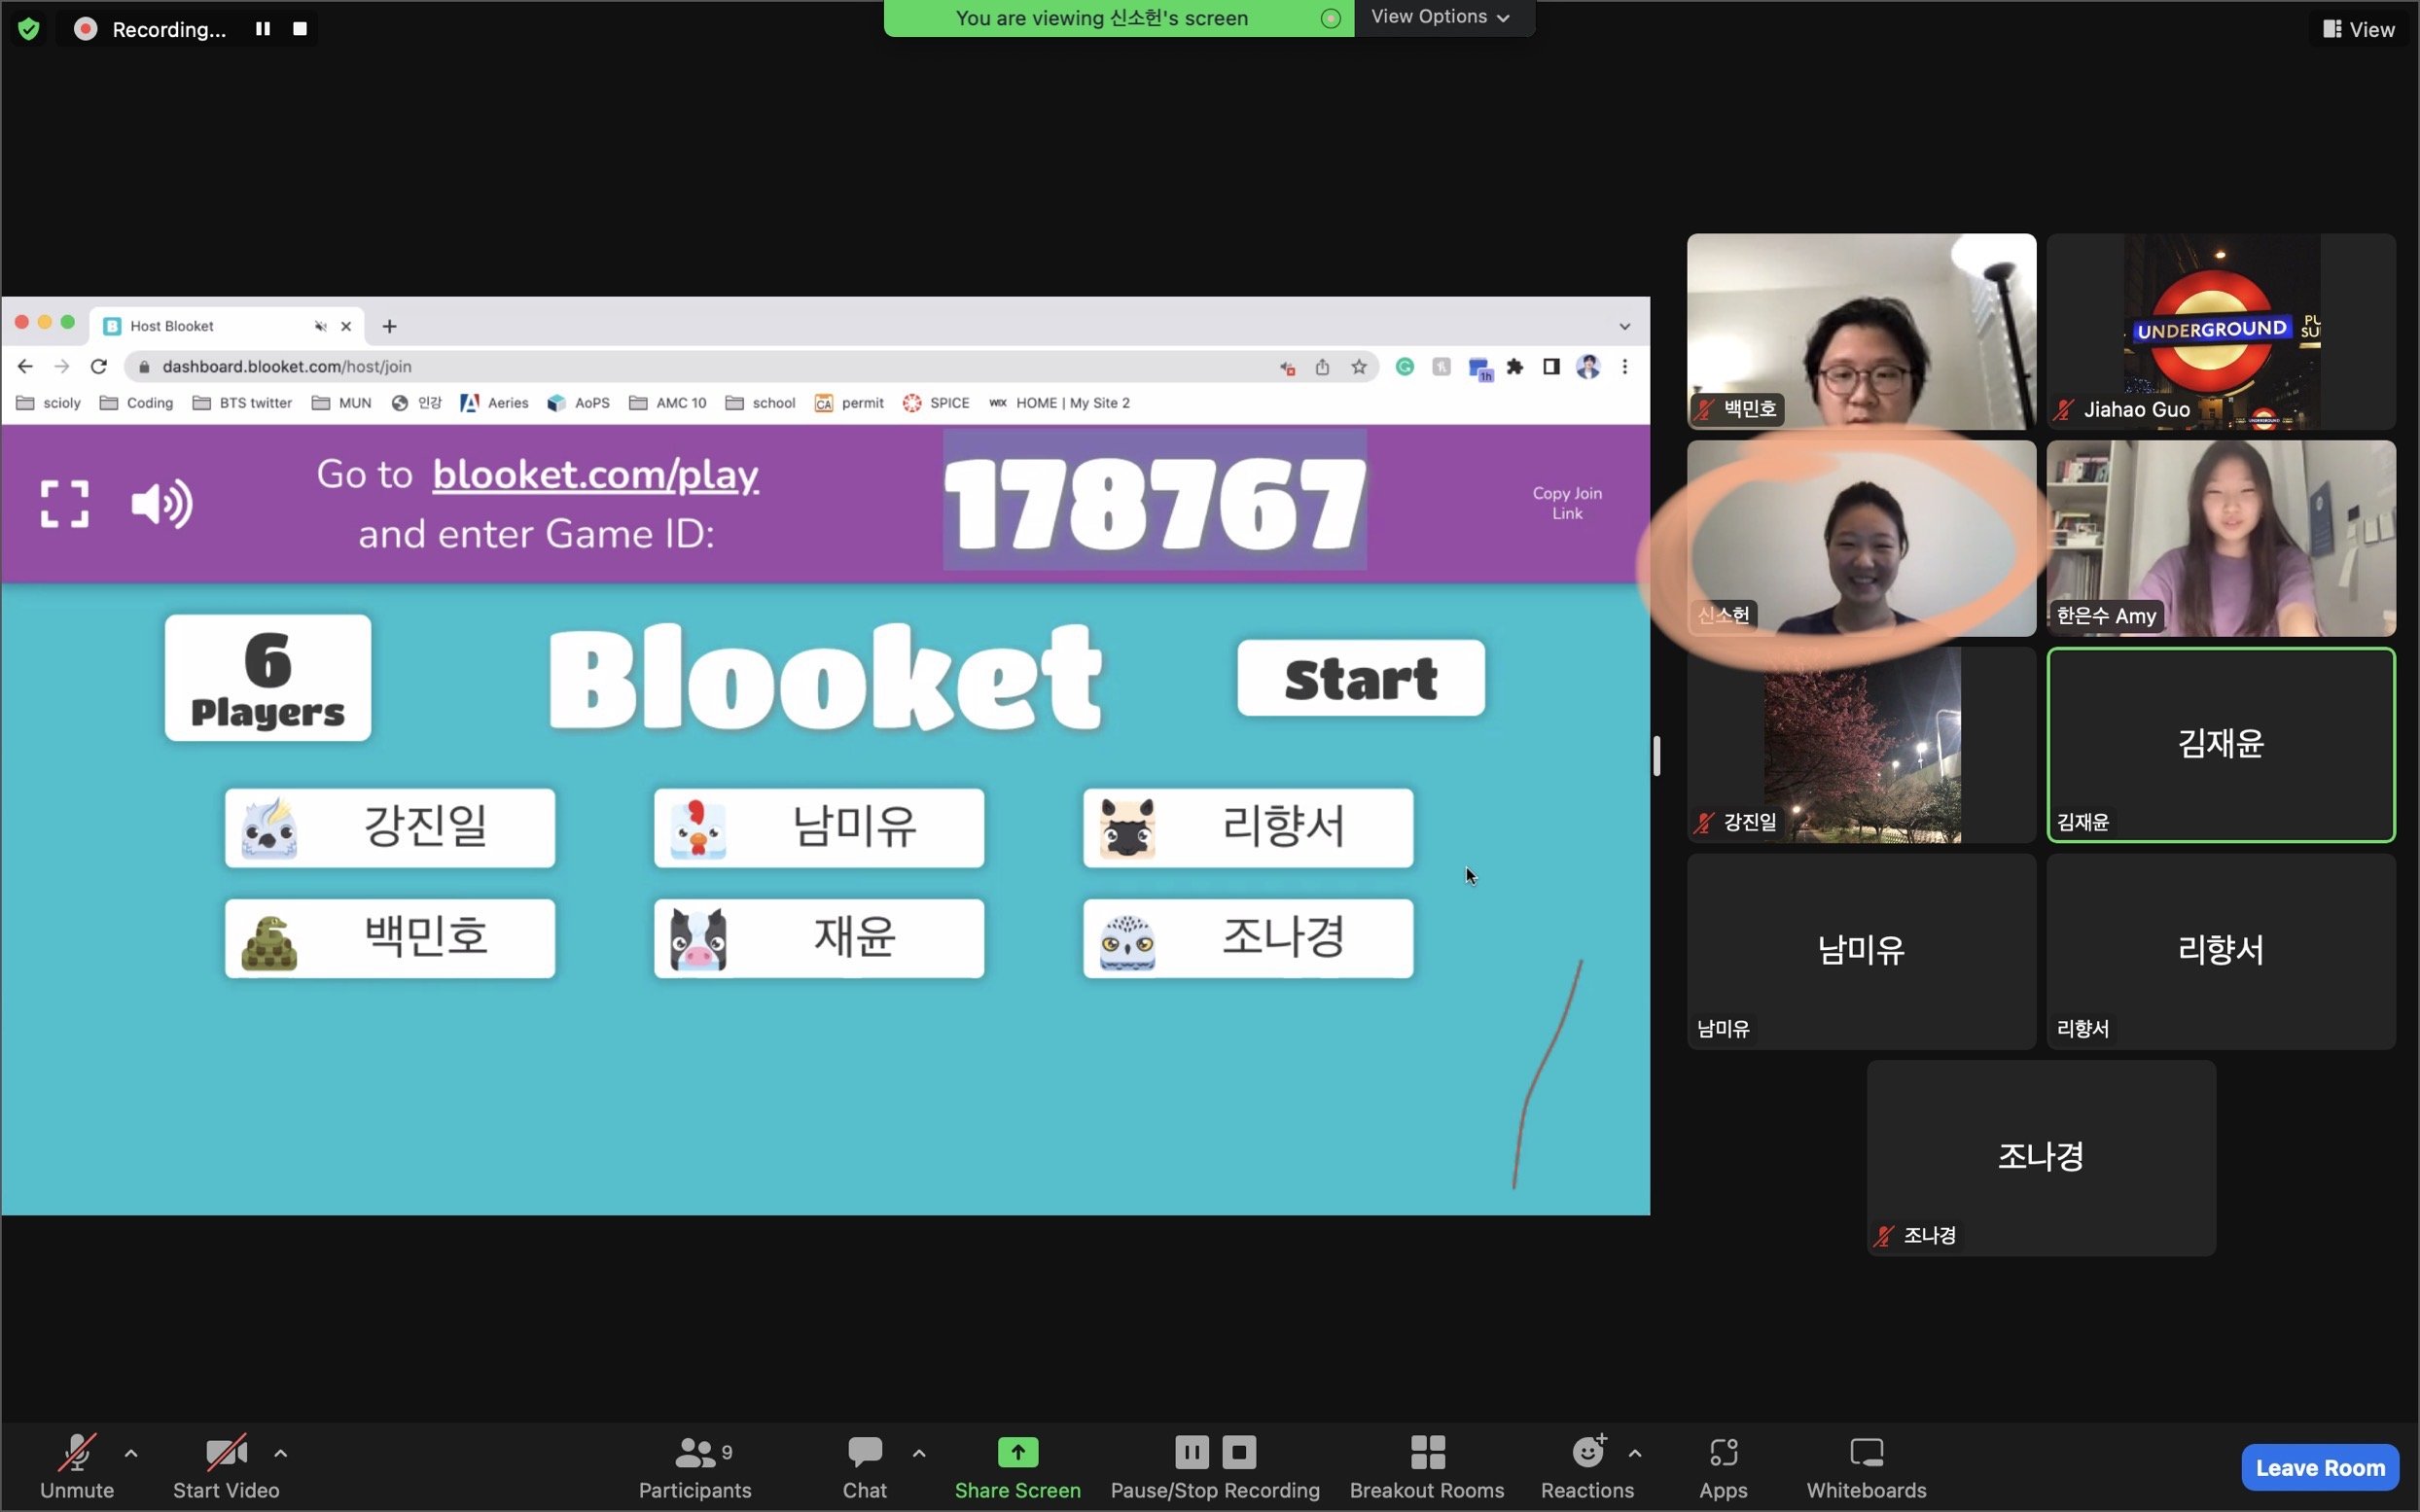Click the green encryption shield icon

pyautogui.click(x=29, y=29)
